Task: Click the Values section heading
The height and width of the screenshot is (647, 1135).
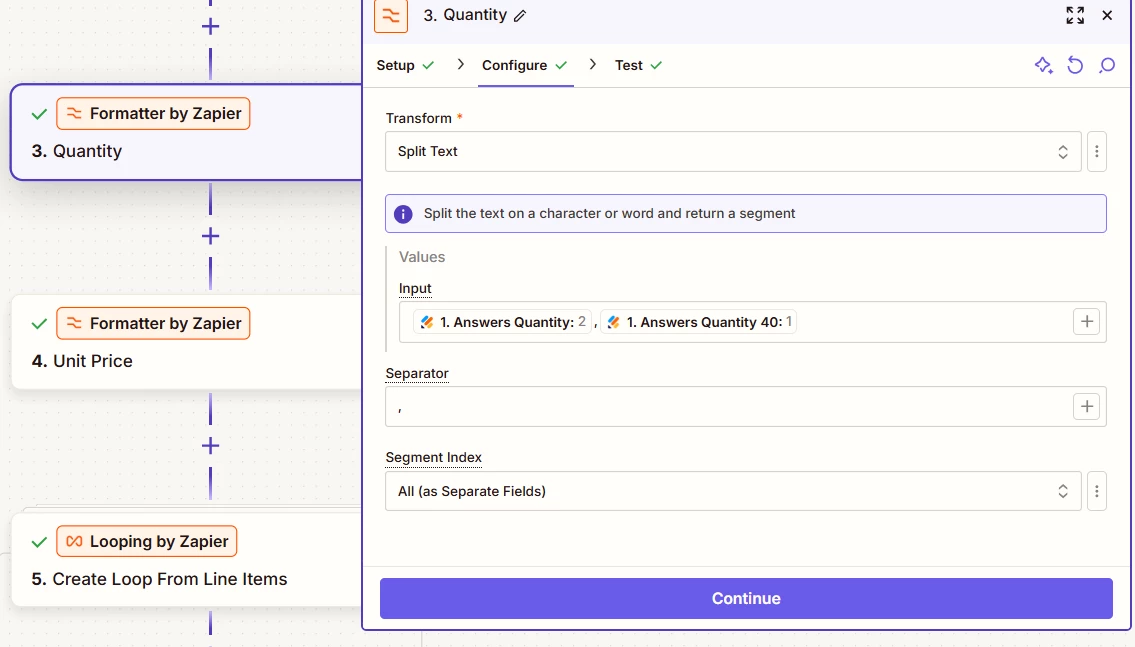Action: [x=422, y=257]
